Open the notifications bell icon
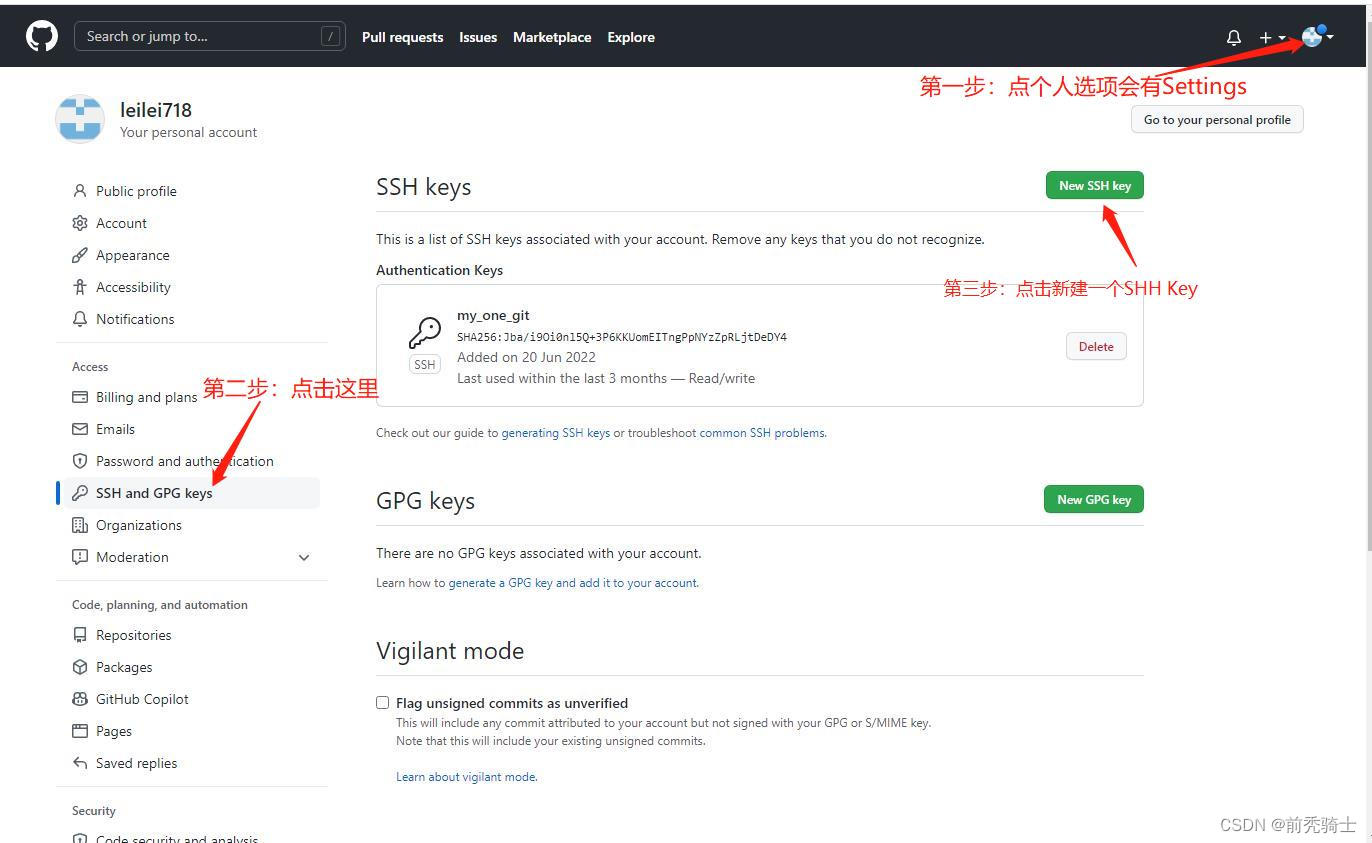The height and width of the screenshot is (843, 1372). click(x=1234, y=37)
